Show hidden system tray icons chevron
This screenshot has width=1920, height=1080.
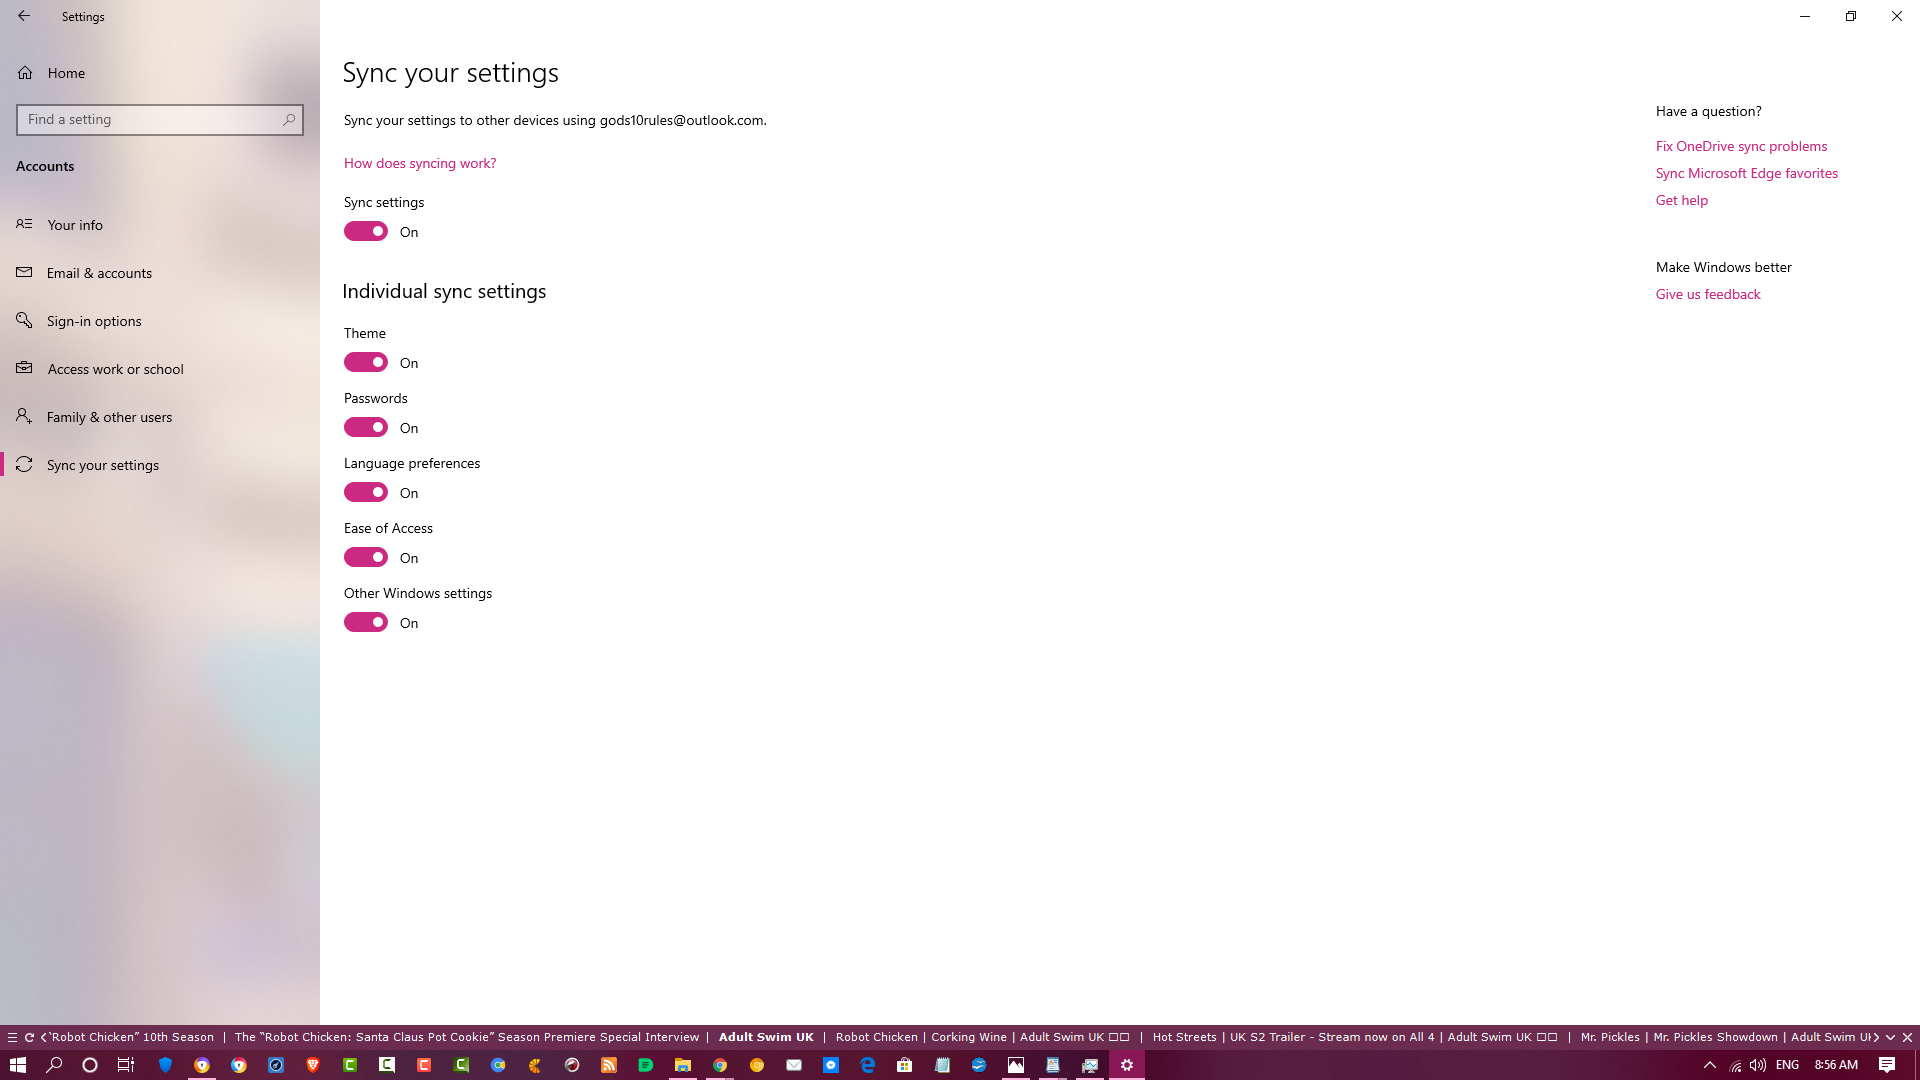[x=1710, y=1065]
